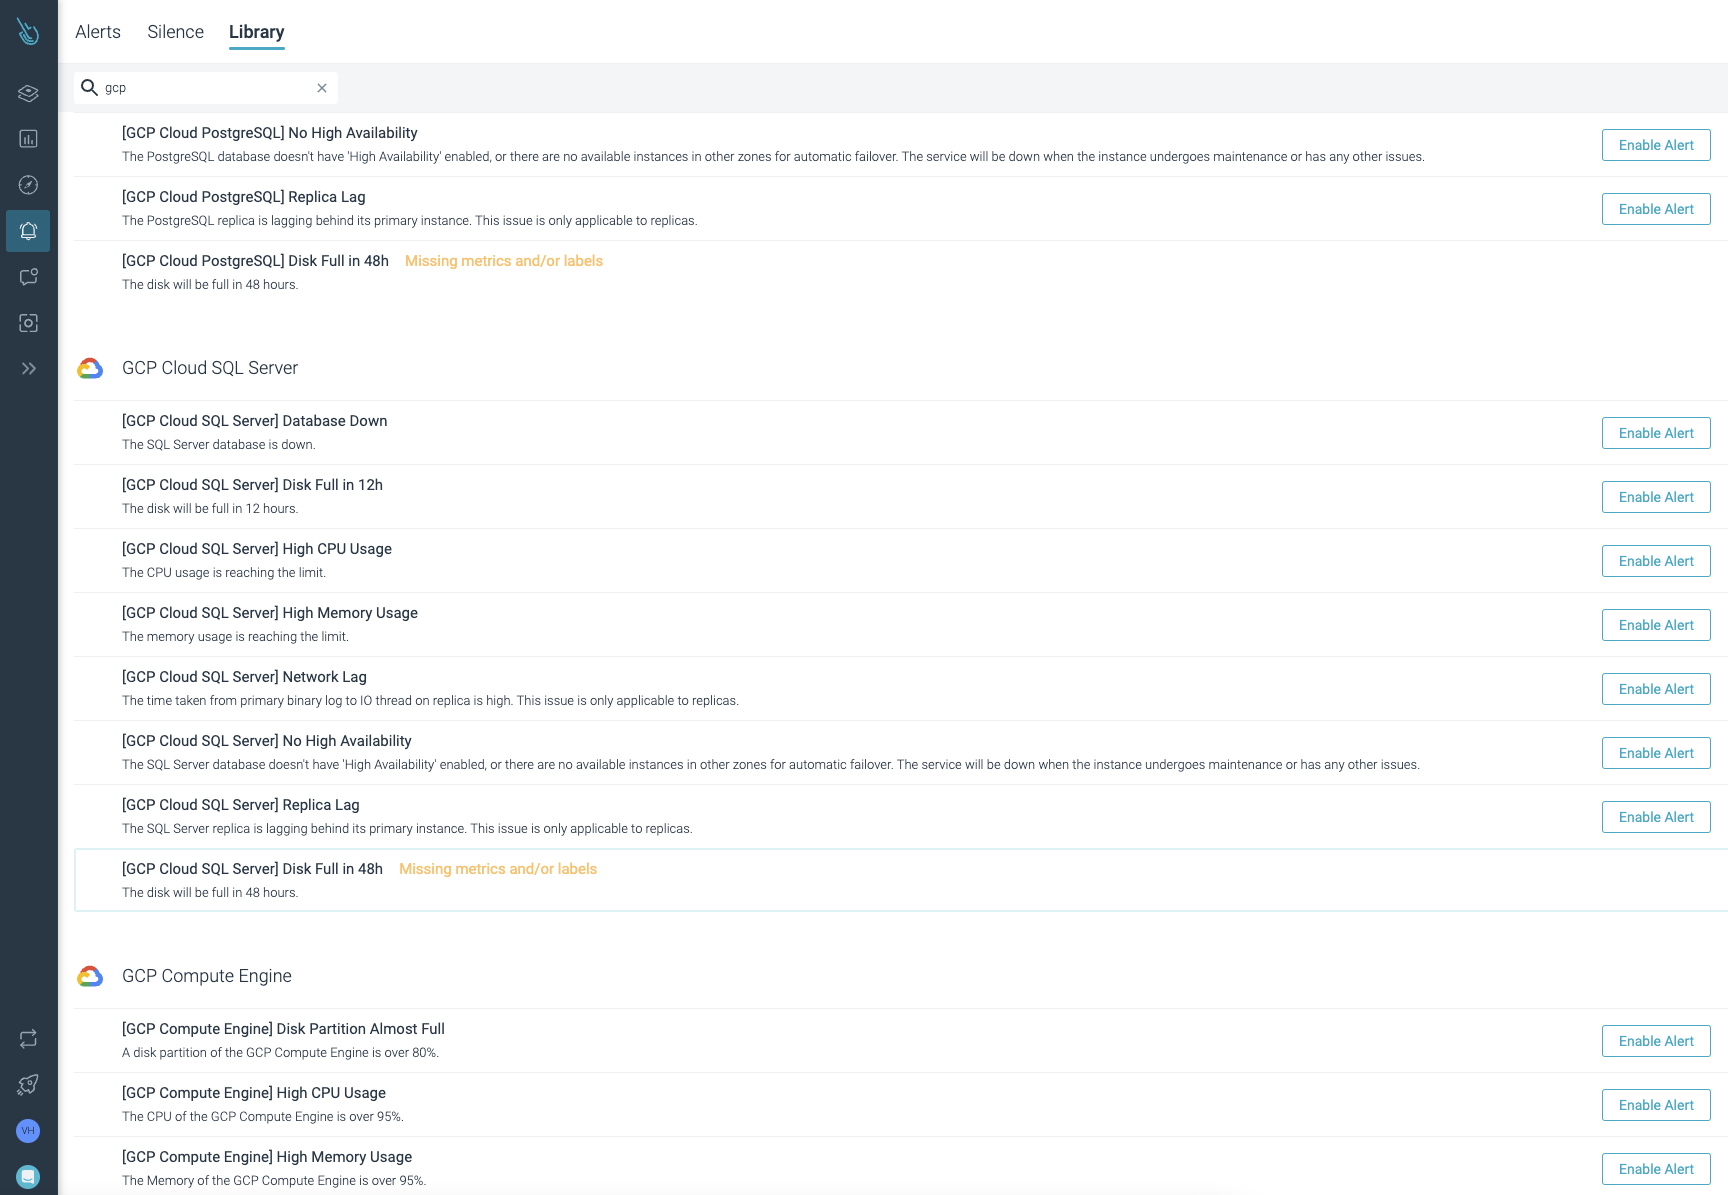Click Missing metrics label on SQL Server row
This screenshot has height=1195, width=1728.
tap(498, 869)
